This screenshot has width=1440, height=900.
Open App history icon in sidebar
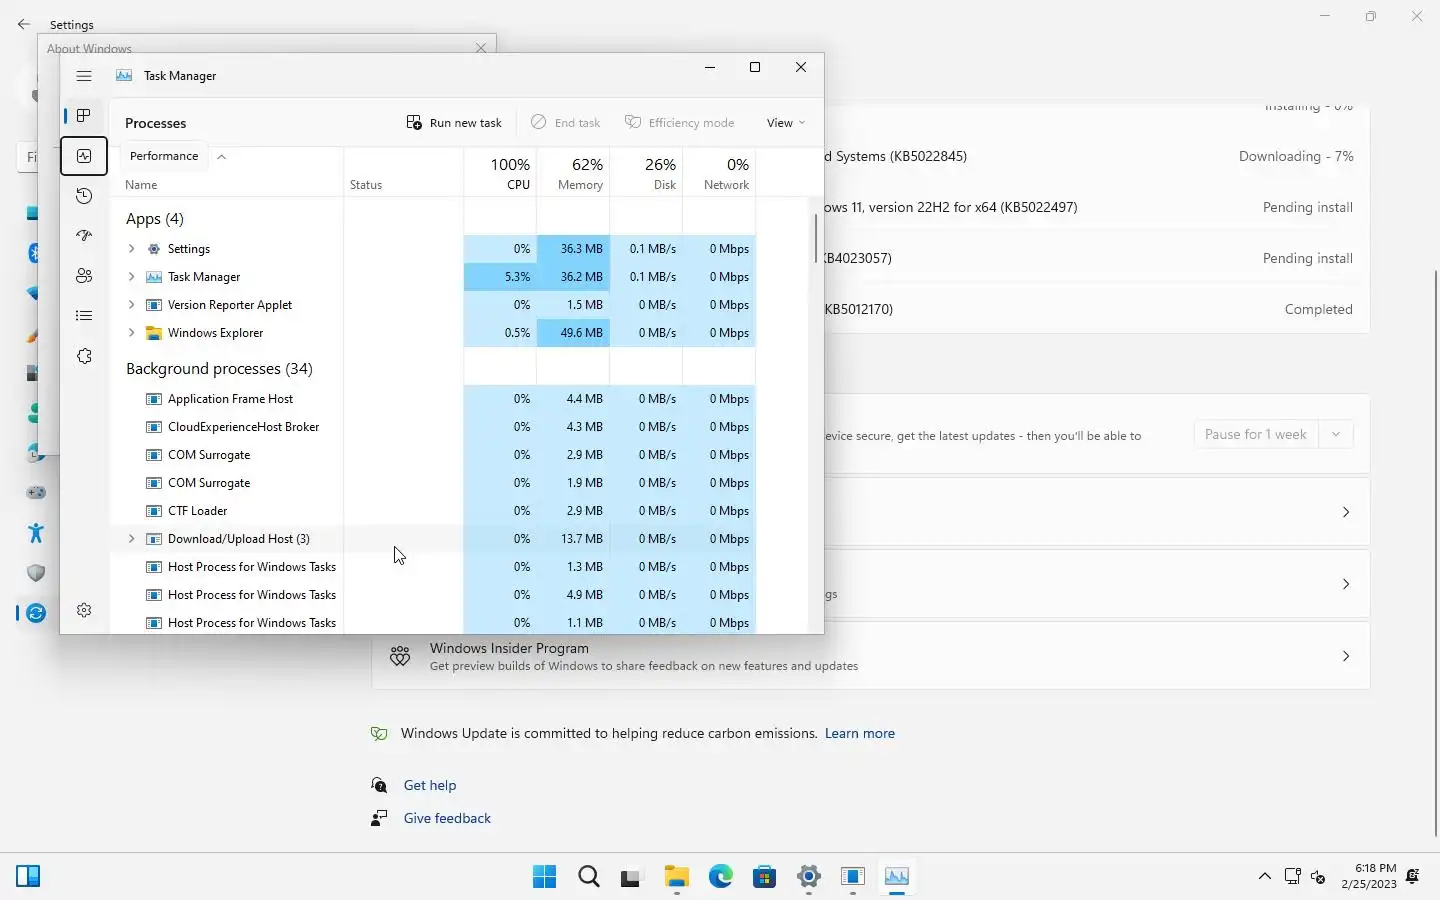(84, 196)
